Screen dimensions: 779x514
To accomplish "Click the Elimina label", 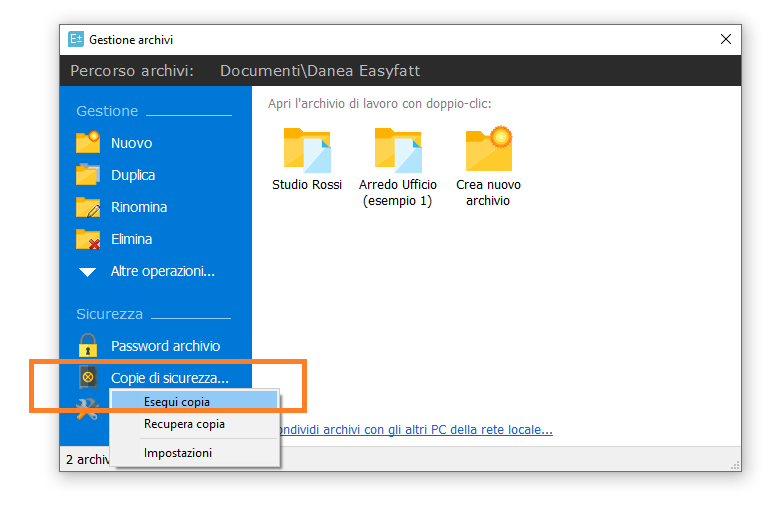I will (x=132, y=239).
